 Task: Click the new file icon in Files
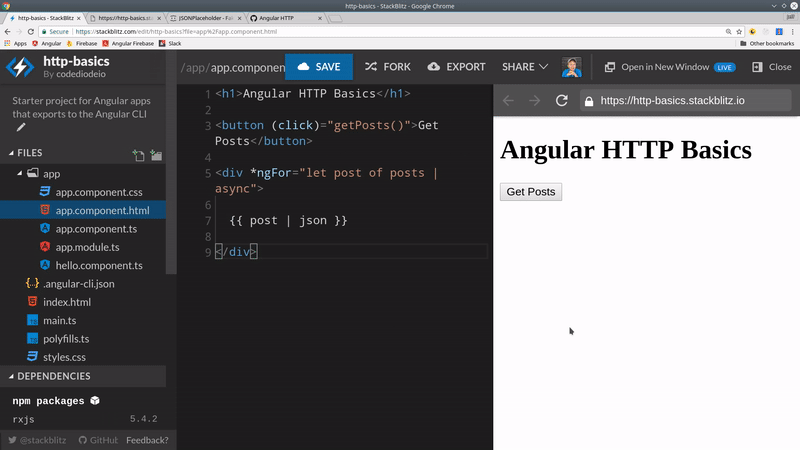tap(138, 155)
